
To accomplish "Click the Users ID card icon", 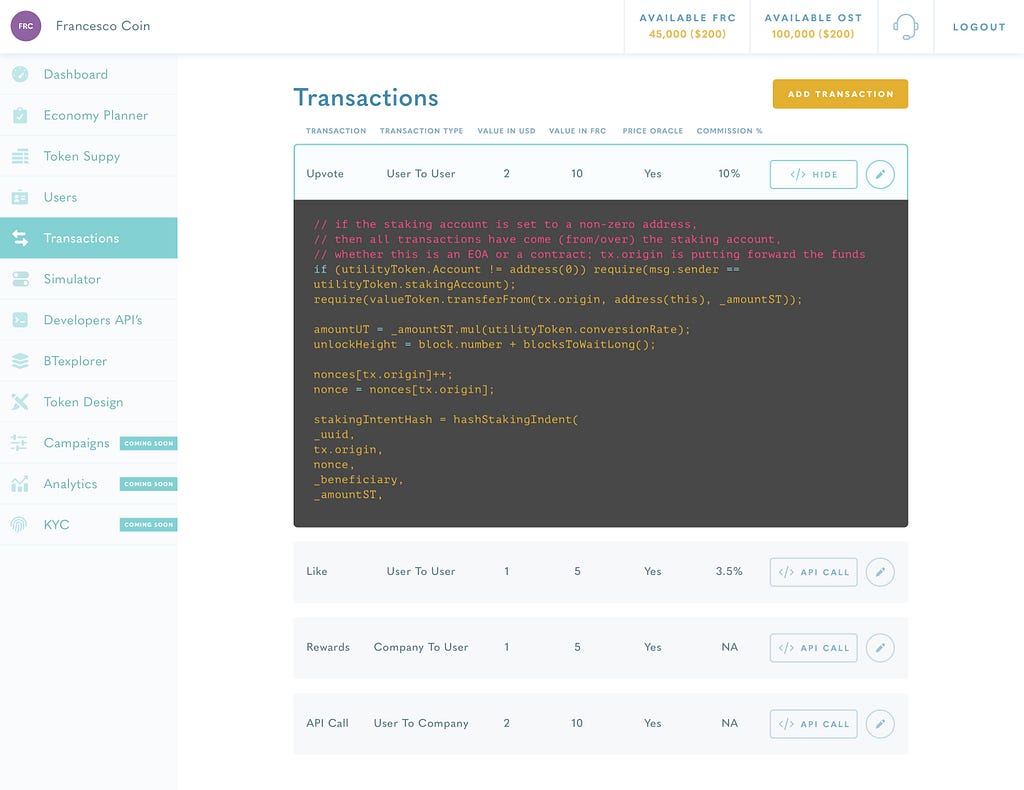I will (20, 197).
